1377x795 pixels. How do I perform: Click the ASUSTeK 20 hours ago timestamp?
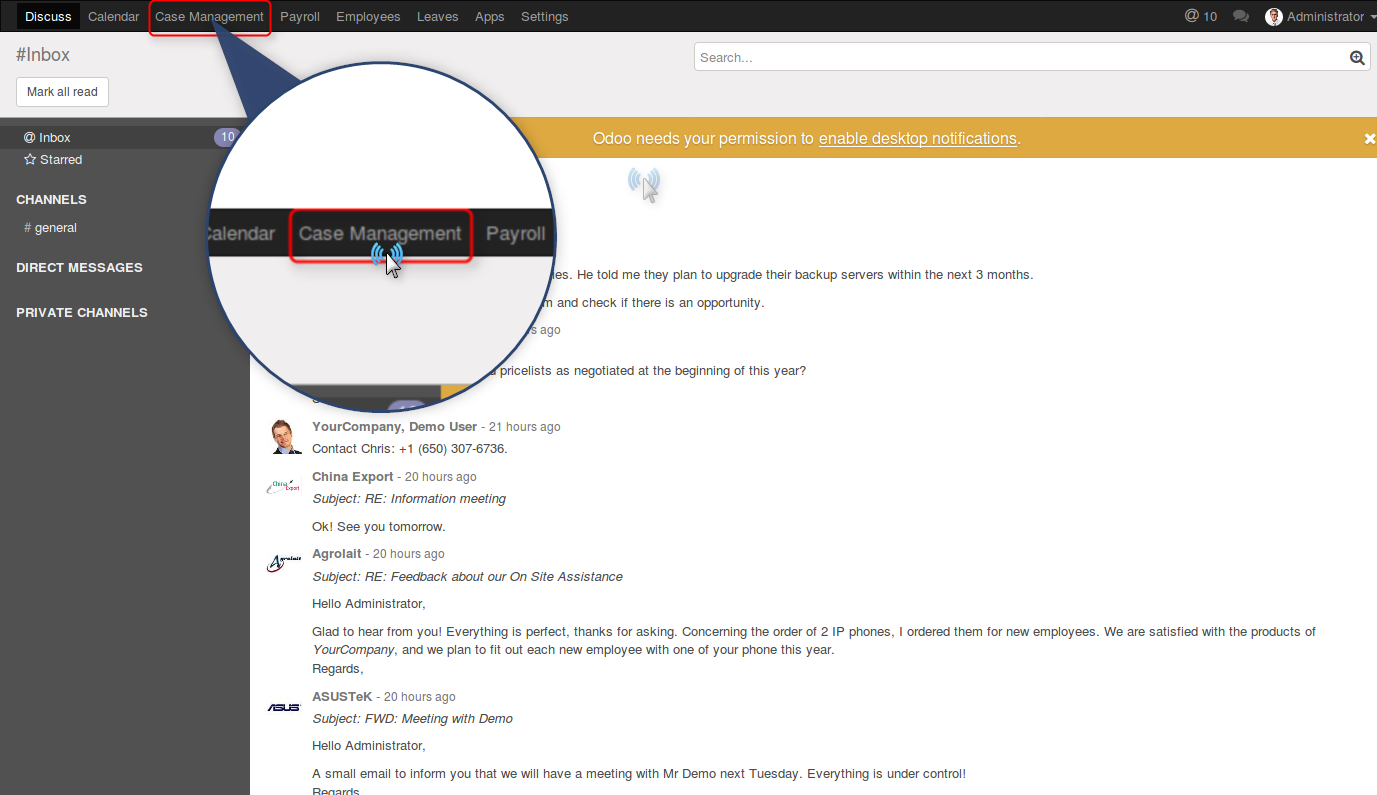(x=420, y=697)
